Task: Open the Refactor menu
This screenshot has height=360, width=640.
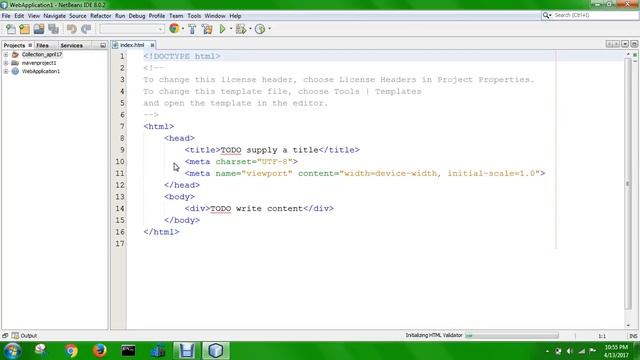Action: pyautogui.click(x=100, y=16)
